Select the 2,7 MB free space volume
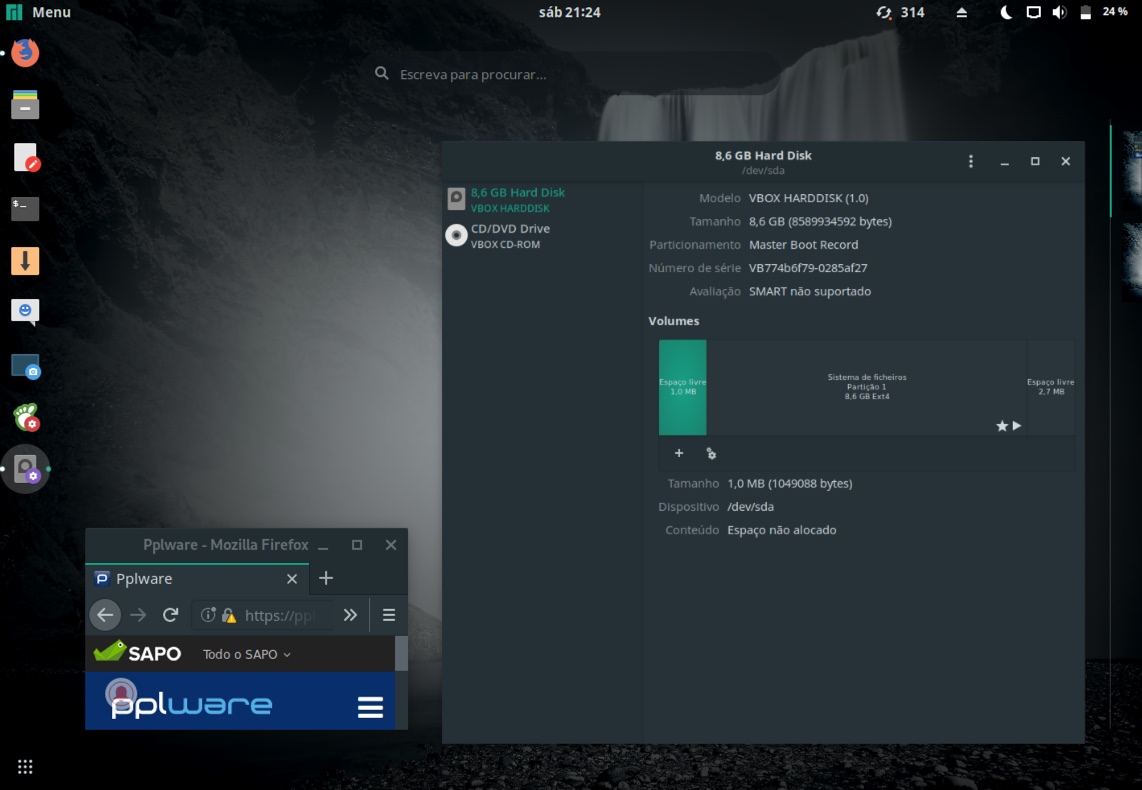This screenshot has width=1142, height=790. [x=1050, y=387]
